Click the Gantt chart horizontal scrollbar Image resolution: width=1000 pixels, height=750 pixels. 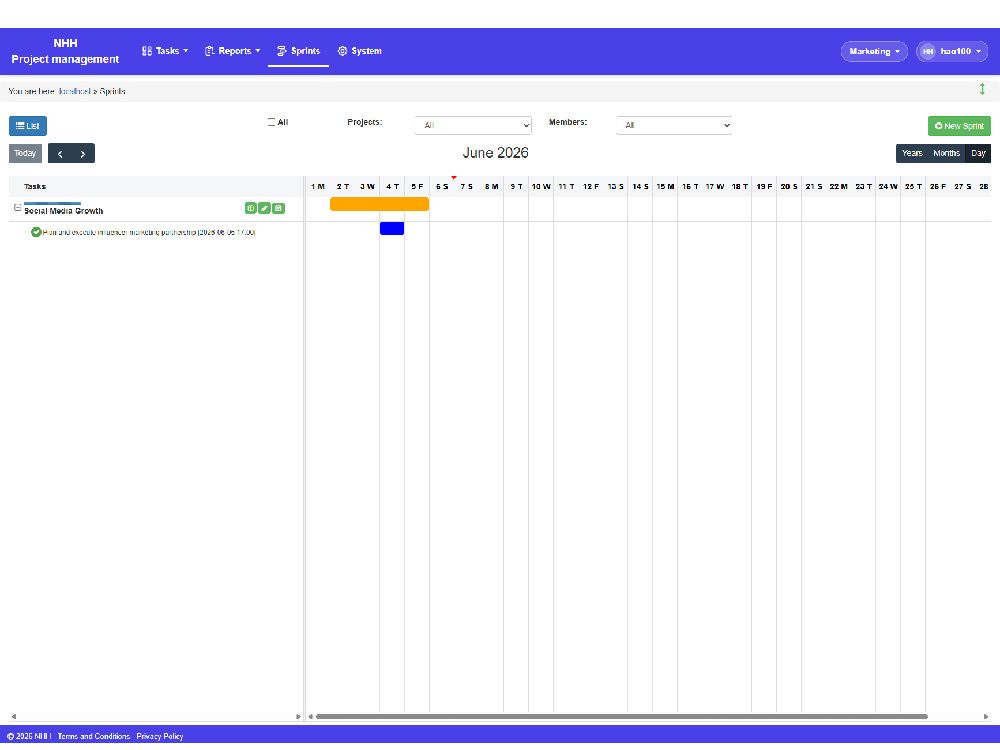click(622, 717)
